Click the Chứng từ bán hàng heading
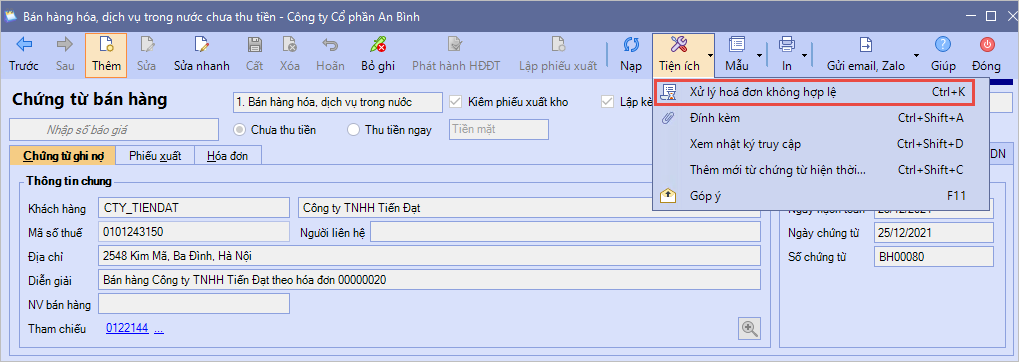Viewport: 1019px width, 362px height. click(90, 99)
